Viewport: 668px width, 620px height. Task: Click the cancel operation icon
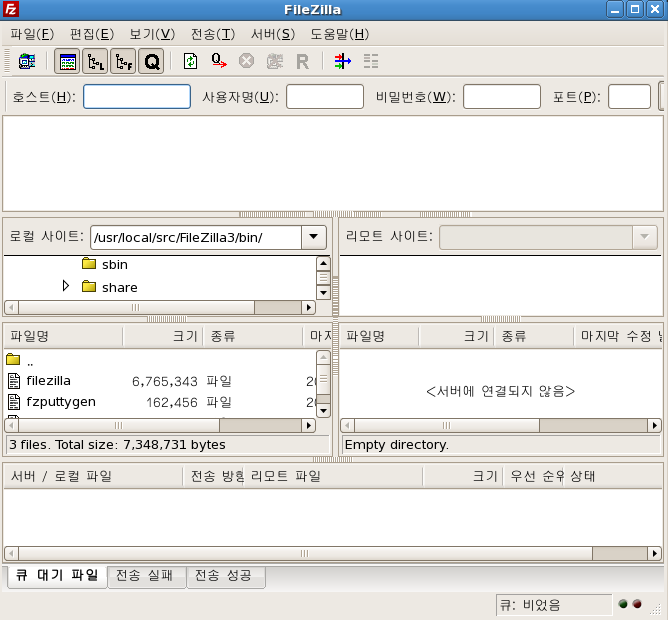coord(246,61)
